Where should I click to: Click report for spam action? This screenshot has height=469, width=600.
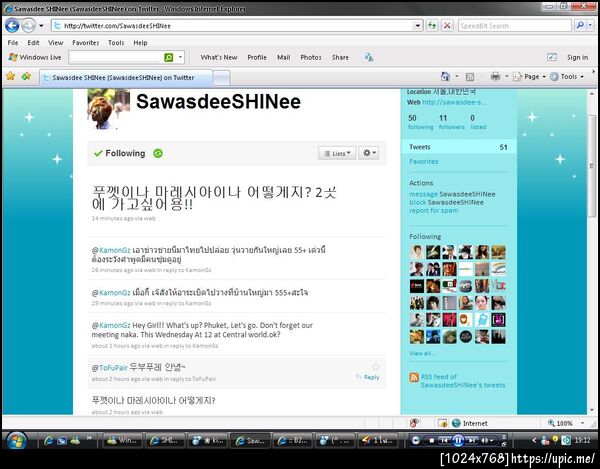pos(433,210)
